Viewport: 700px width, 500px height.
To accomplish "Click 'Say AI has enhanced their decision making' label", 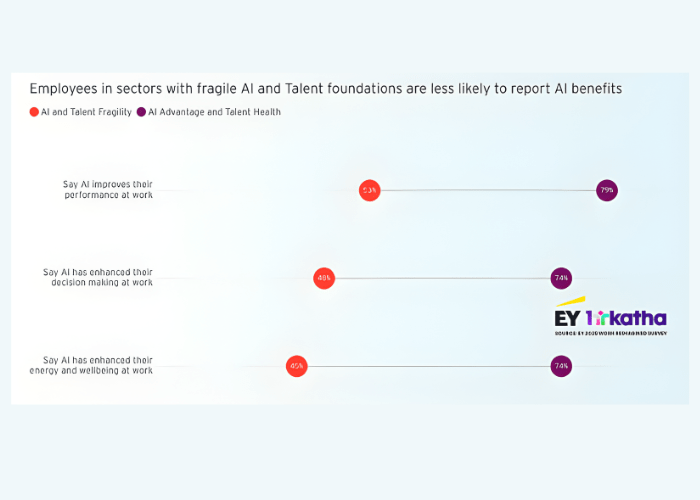I will point(98,277).
